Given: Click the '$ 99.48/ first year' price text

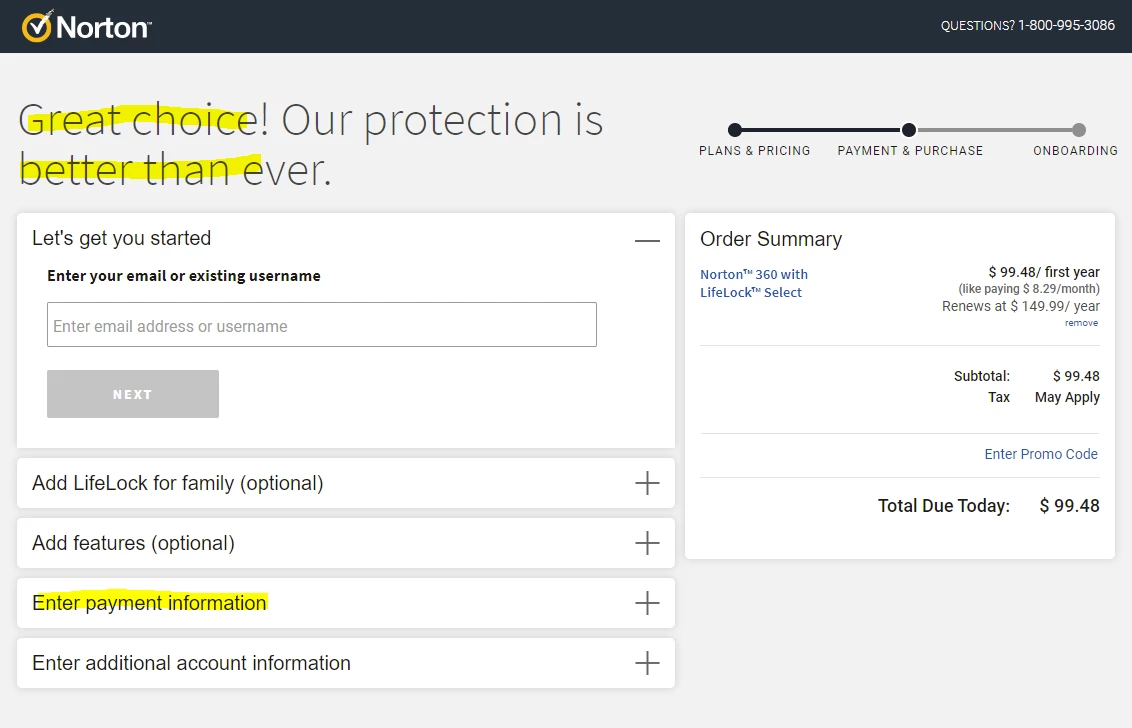Looking at the screenshot, I should click(1044, 272).
